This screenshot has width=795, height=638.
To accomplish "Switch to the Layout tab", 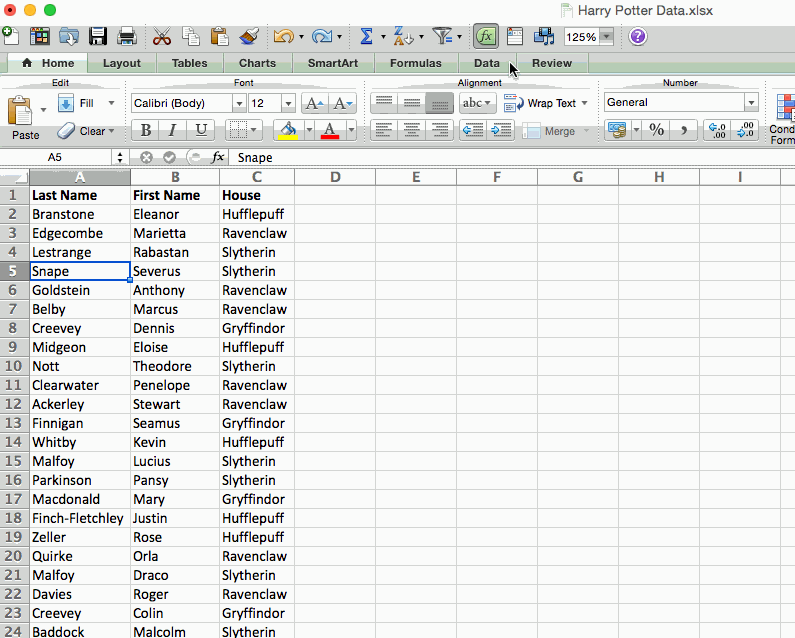I will click(122, 63).
